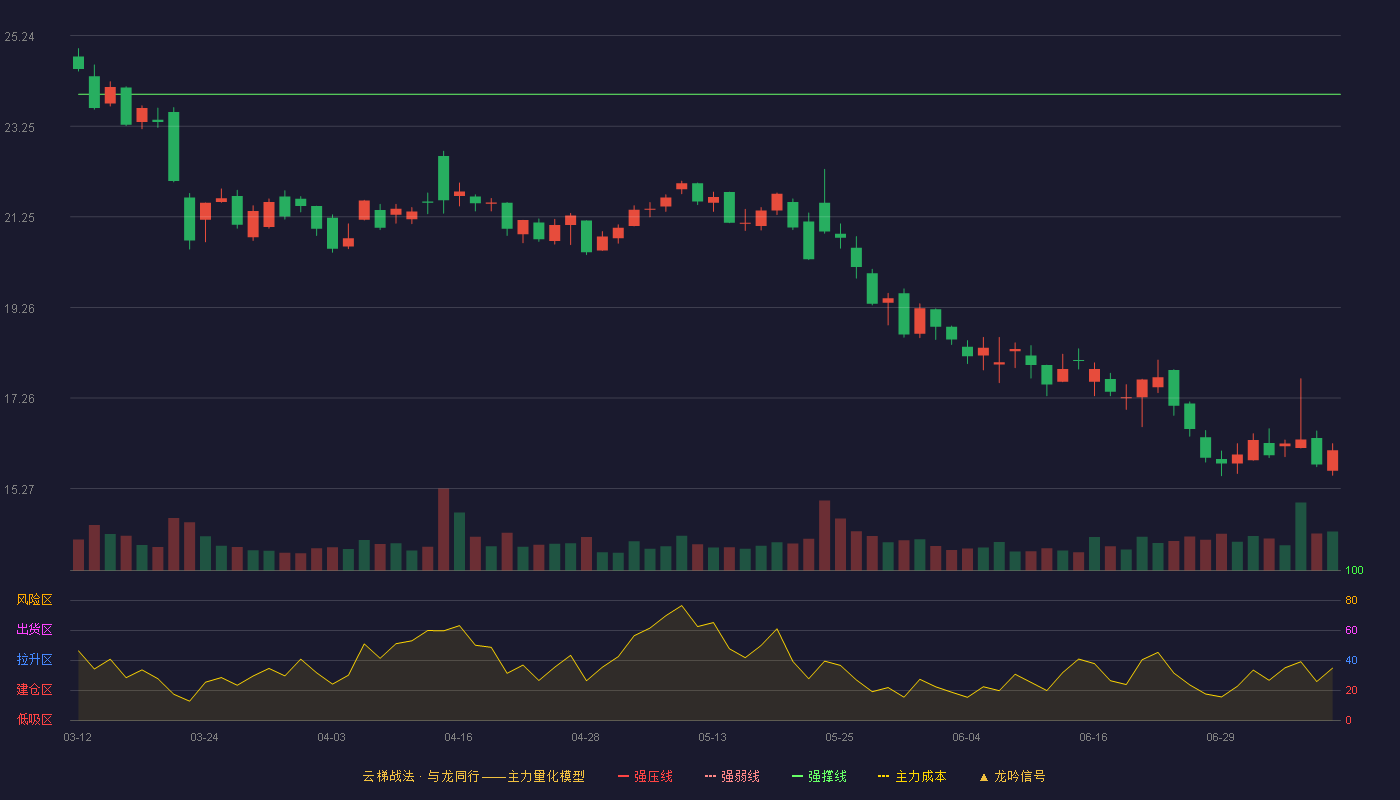Toggle the green 强撑线 legend entry
1400x800 pixels.
[x=819, y=776]
